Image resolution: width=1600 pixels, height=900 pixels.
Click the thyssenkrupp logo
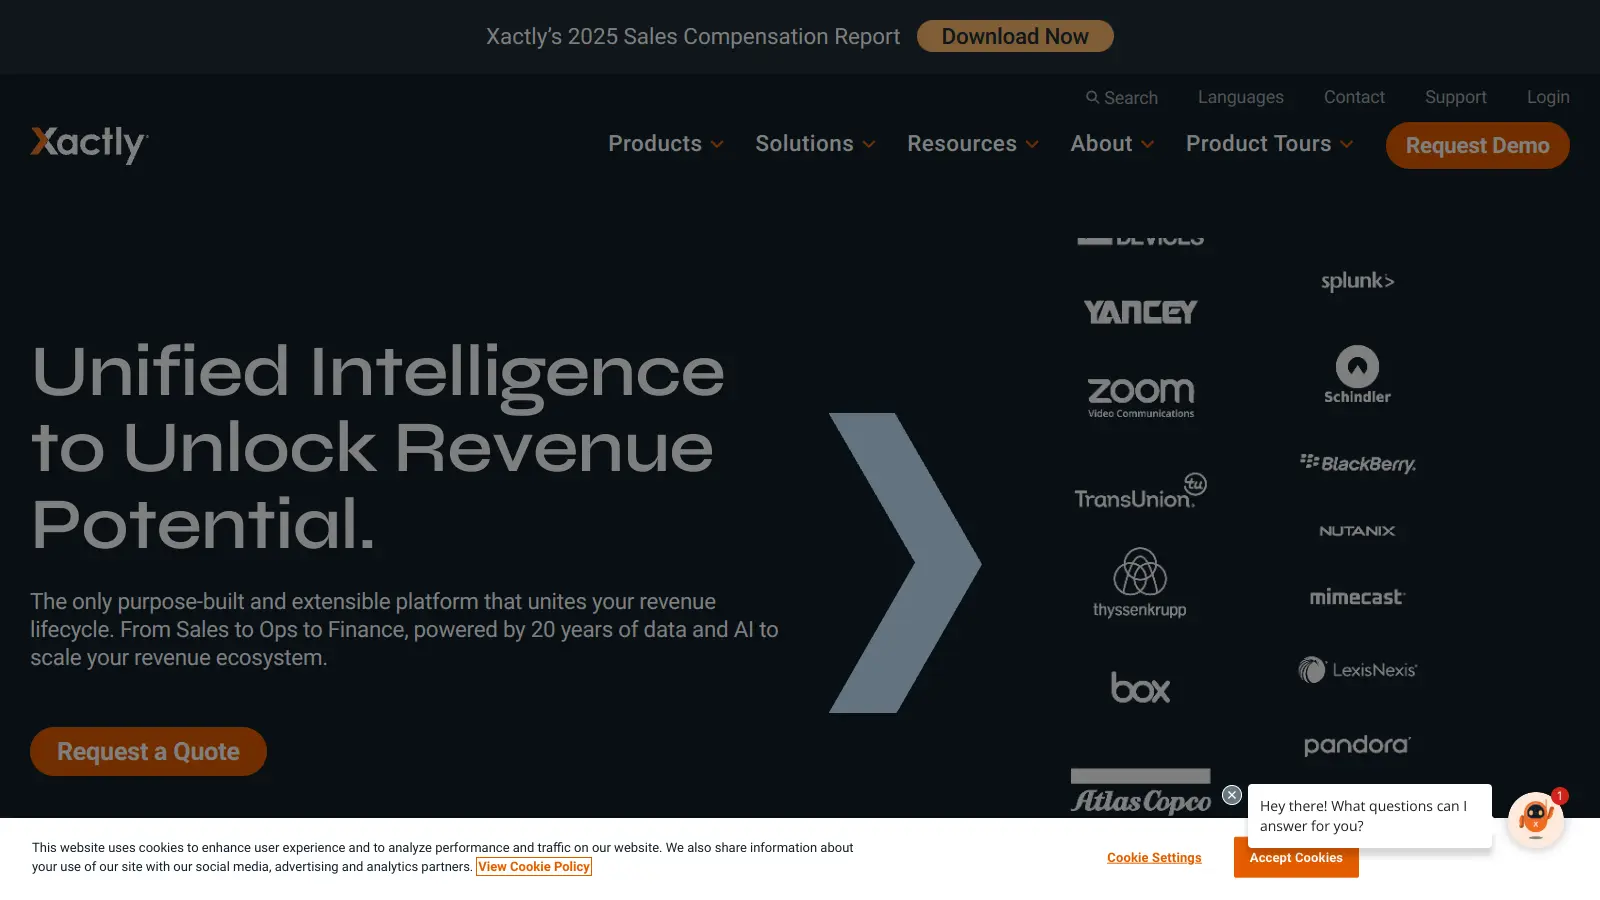[x=1140, y=583]
